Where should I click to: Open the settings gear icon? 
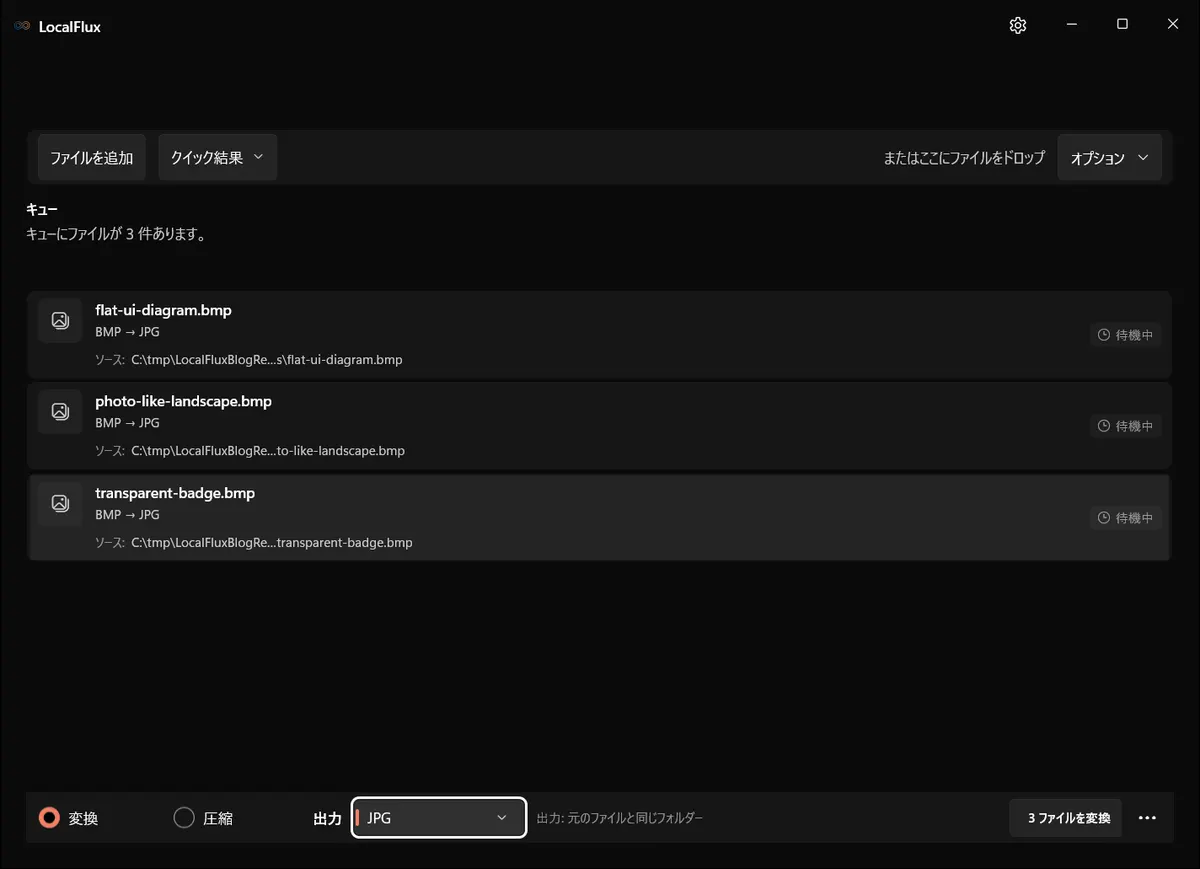point(1018,26)
